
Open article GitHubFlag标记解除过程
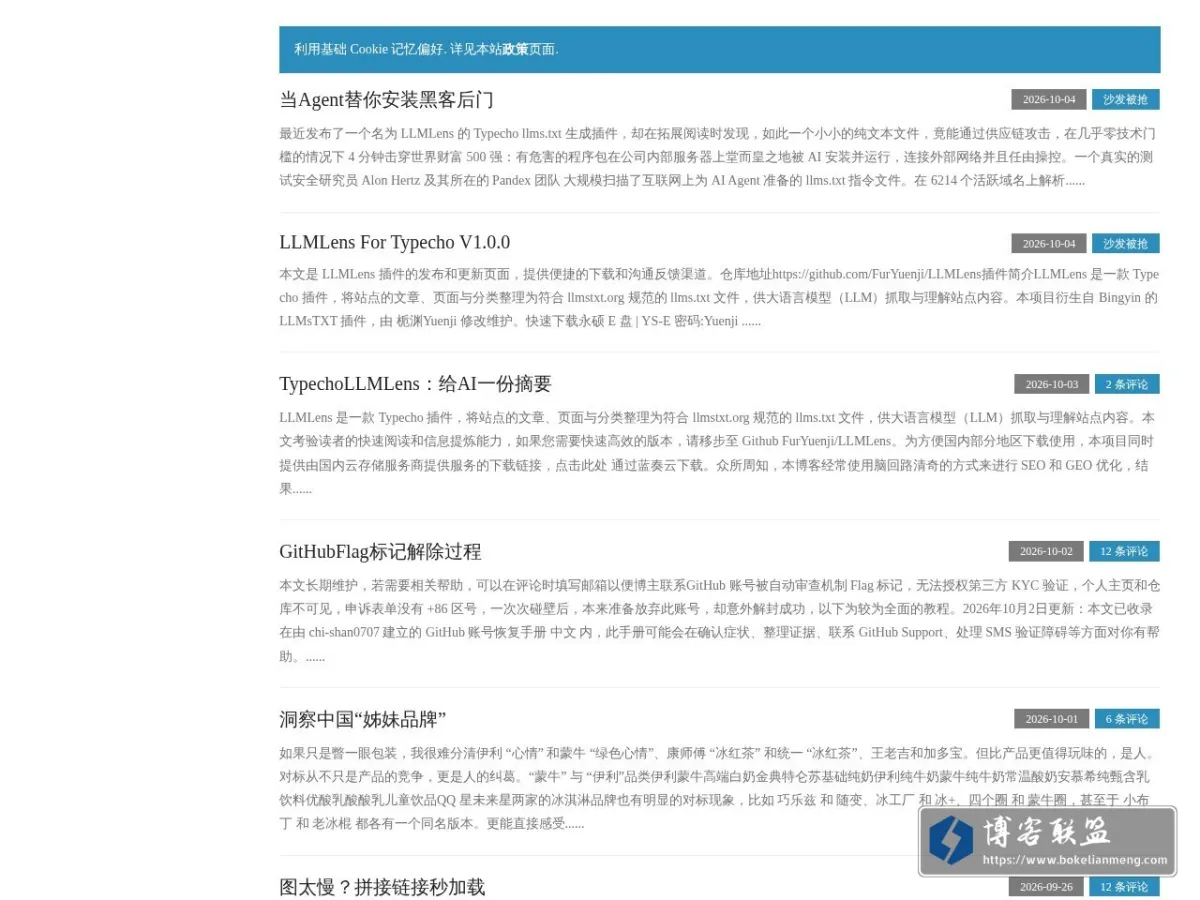tap(380, 551)
